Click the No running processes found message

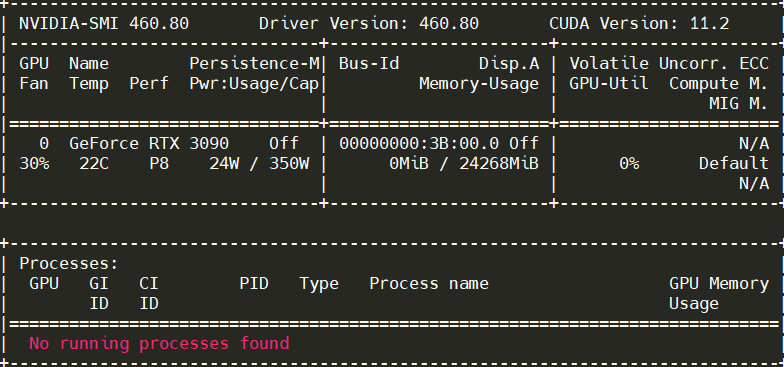click(x=159, y=344)
